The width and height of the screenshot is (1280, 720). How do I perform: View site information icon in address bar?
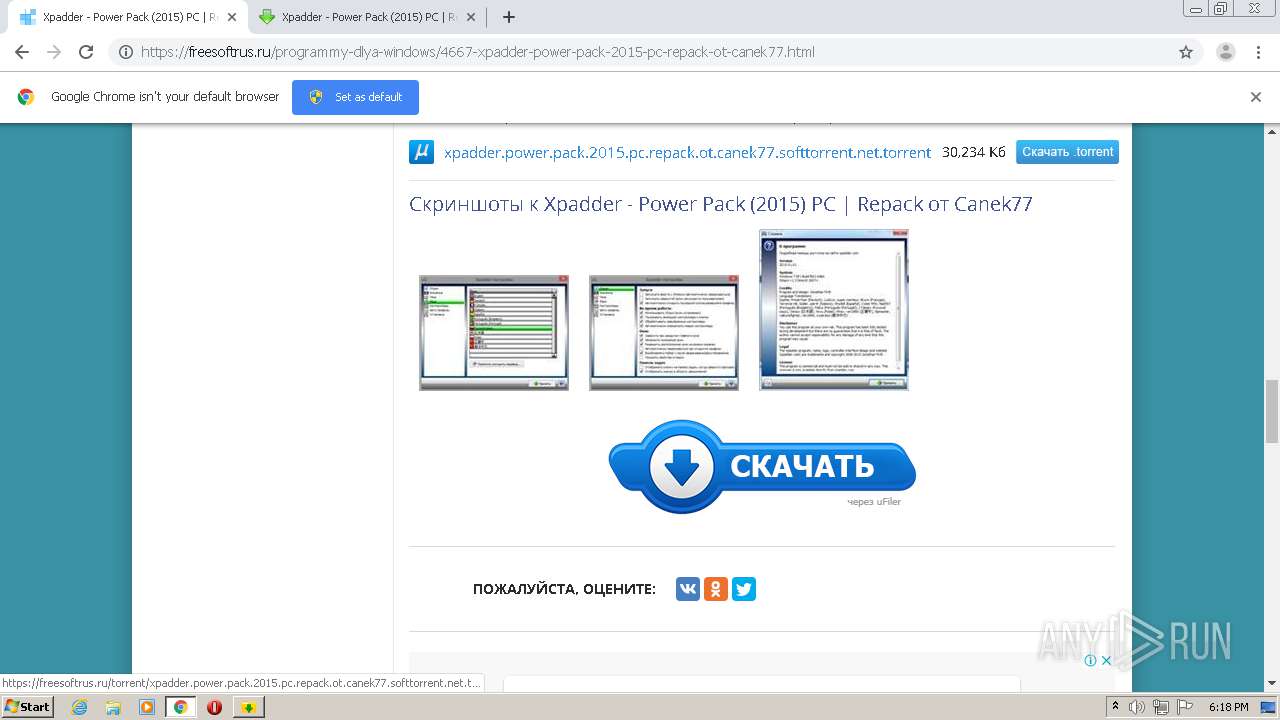(126, 52)
